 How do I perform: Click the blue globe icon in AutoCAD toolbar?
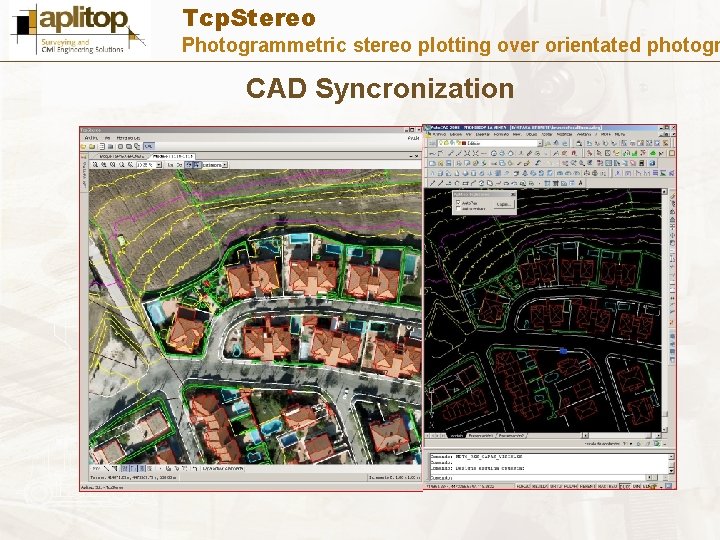[x=652, y=163]
